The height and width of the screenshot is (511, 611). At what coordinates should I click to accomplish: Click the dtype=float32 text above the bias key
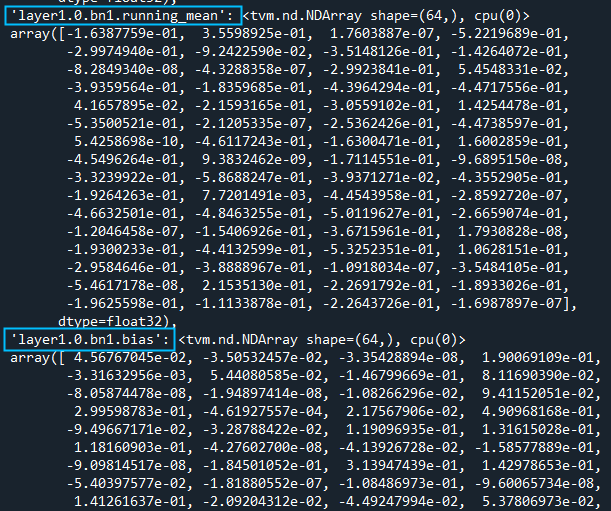click(x=110, y=322)
